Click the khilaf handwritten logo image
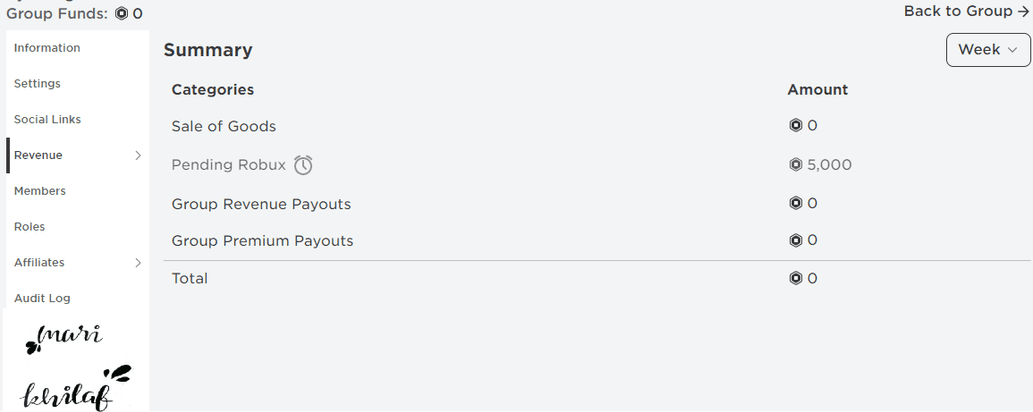The width and height of the screenshot is (1033, 412). pos(76,388)
